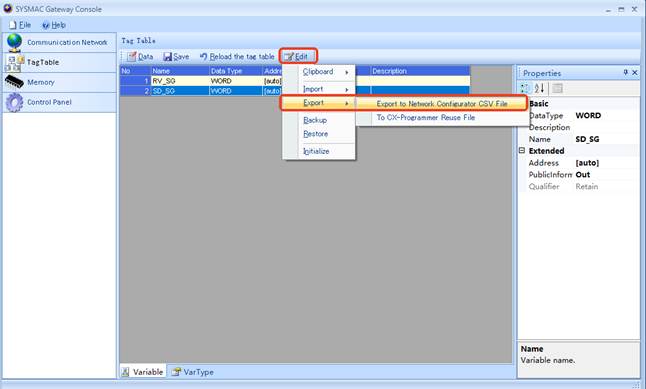Open the Control Panel sidebar section
Screen dimensions: 646x389
tap(59, 102)
